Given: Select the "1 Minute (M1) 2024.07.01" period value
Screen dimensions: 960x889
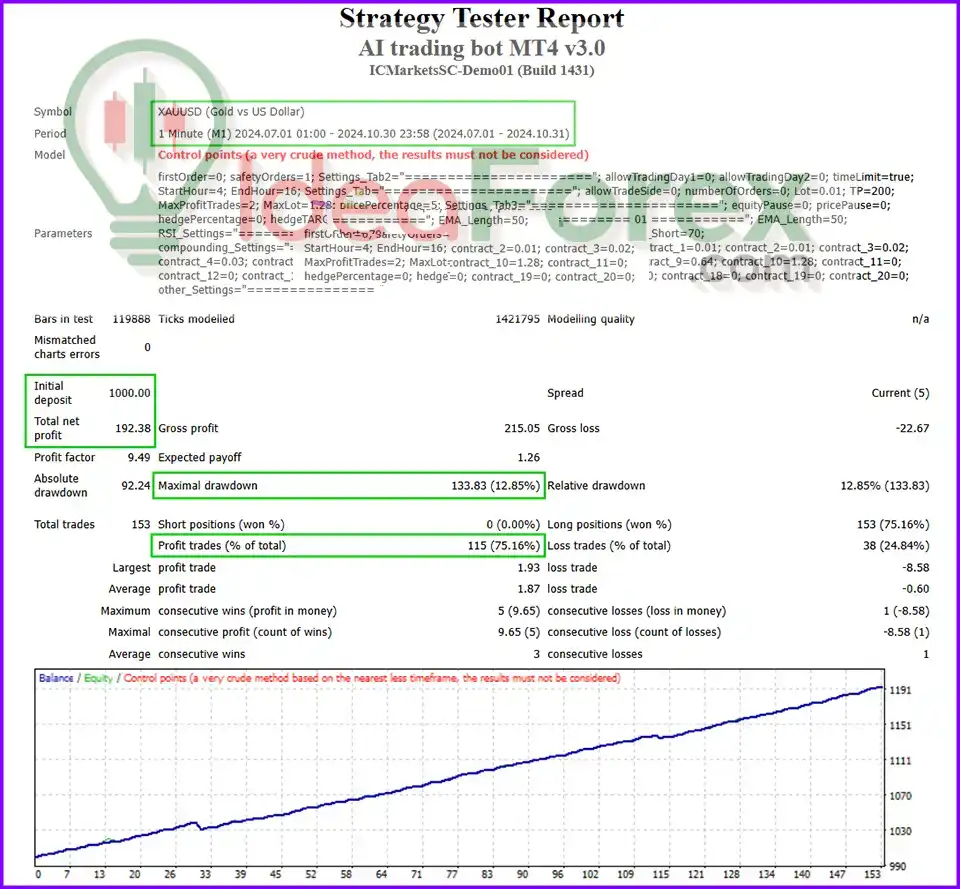Looking at the screenshot, I should (x=364, y=133).
